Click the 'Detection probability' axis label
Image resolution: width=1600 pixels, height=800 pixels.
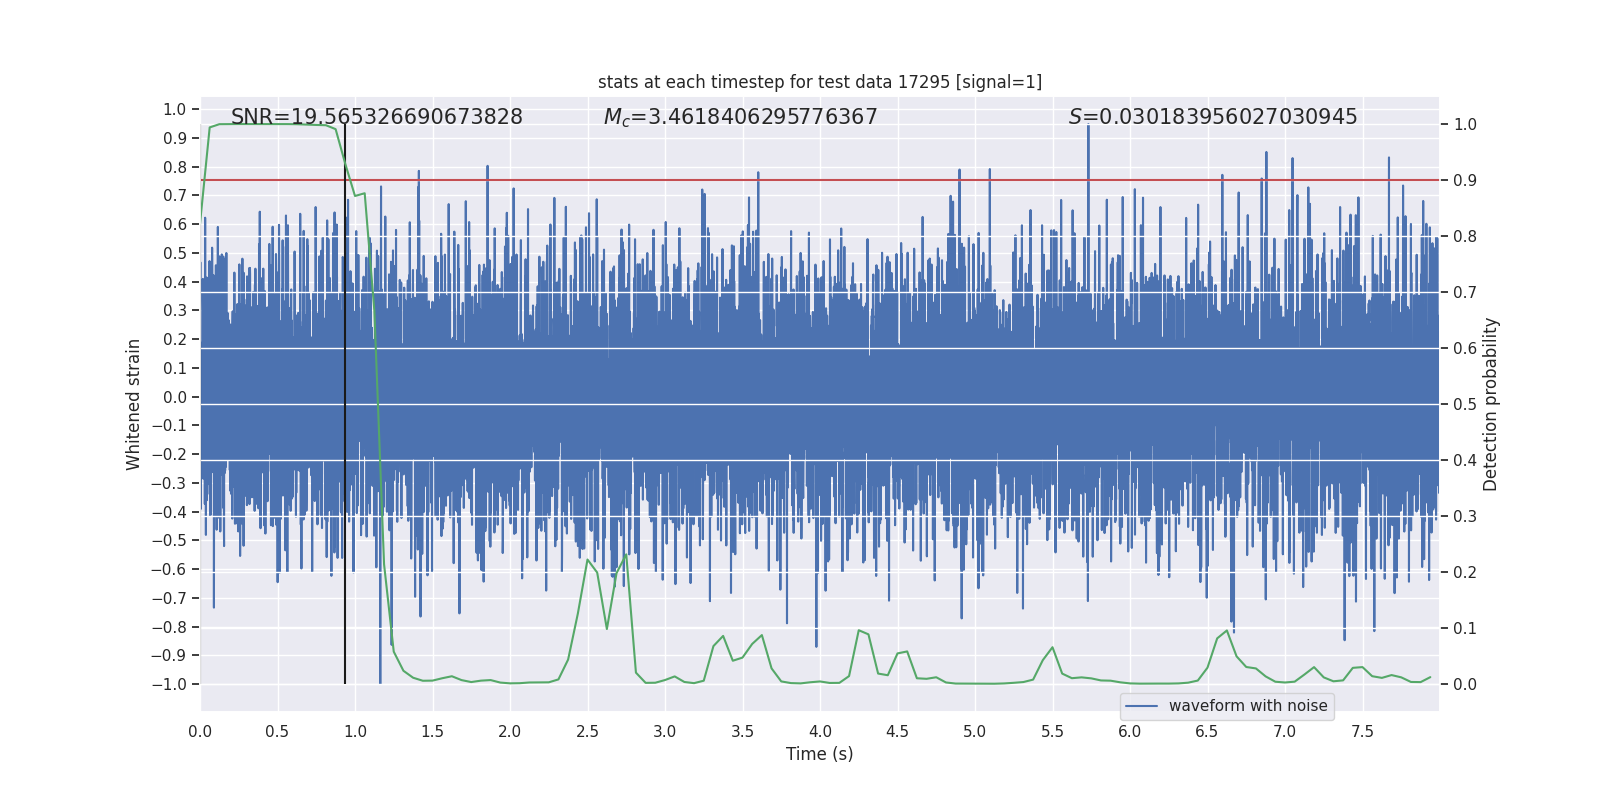tap(1491, 405)
